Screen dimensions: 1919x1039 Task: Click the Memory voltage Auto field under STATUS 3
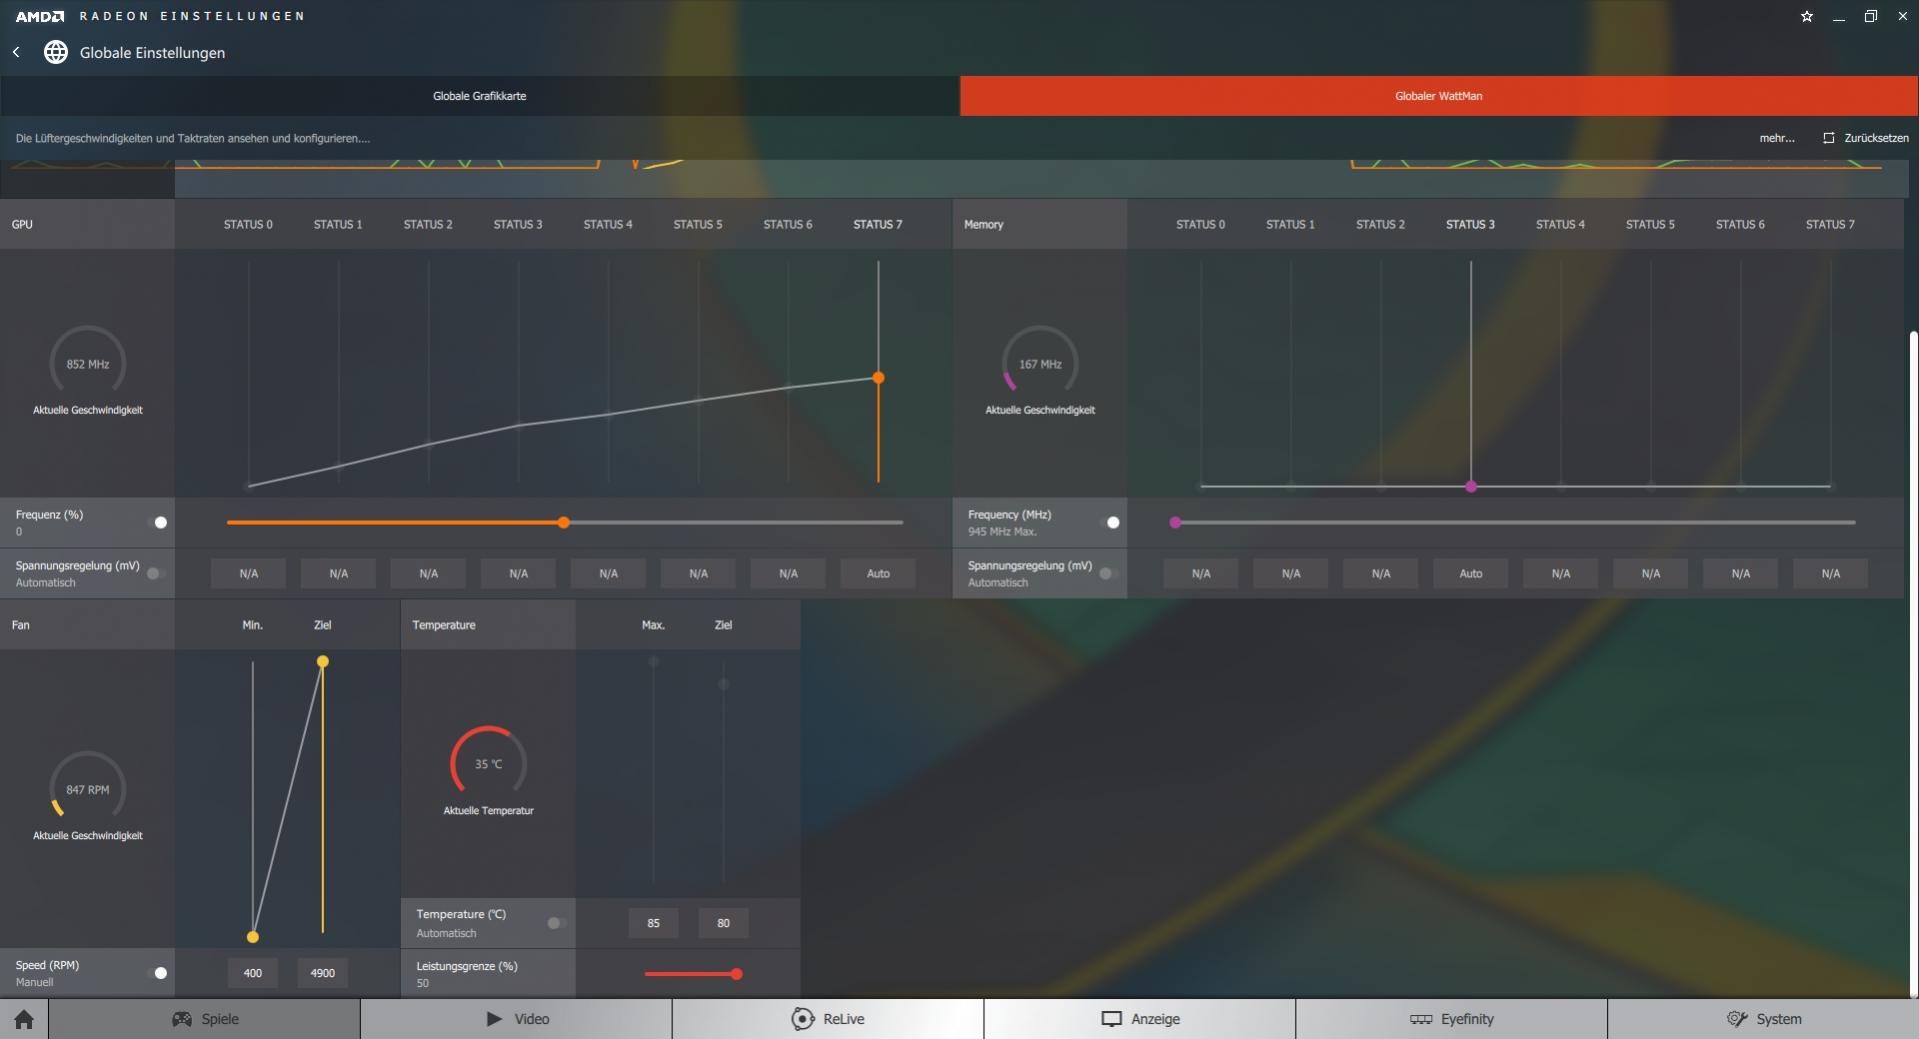1471,573
